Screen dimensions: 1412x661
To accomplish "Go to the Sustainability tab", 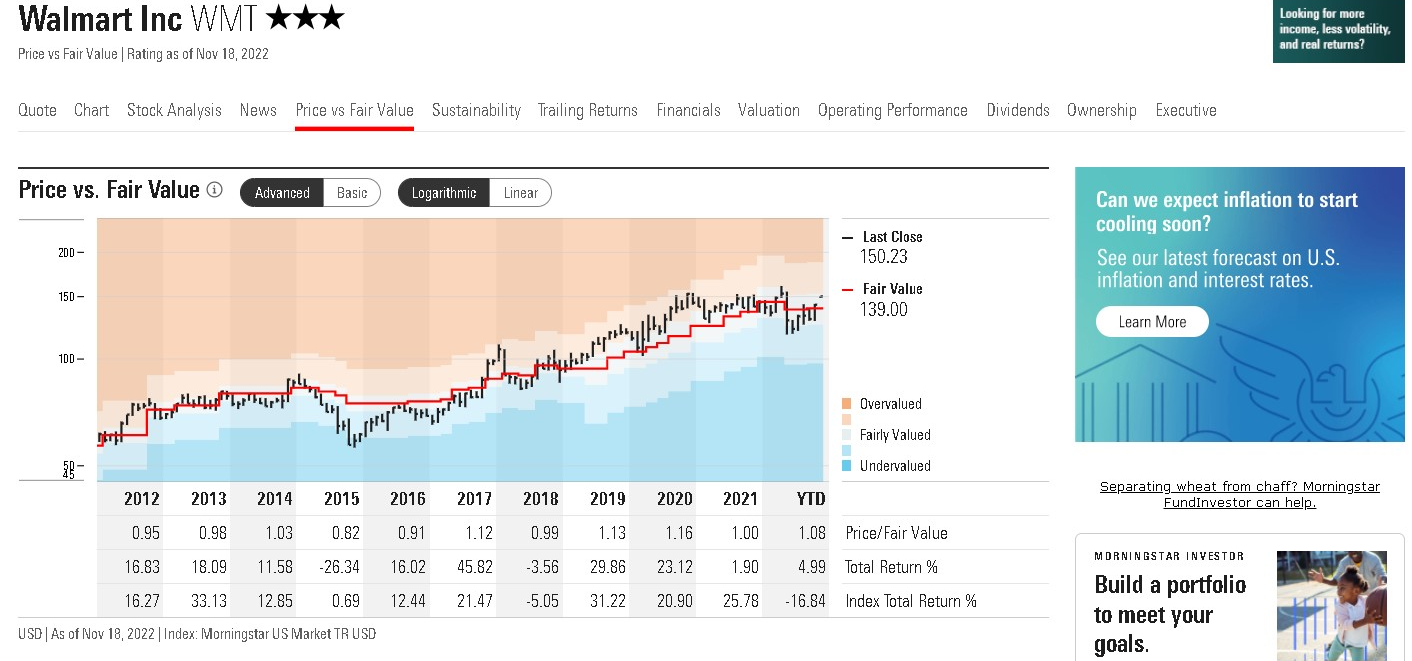I will tap(476, 110).
